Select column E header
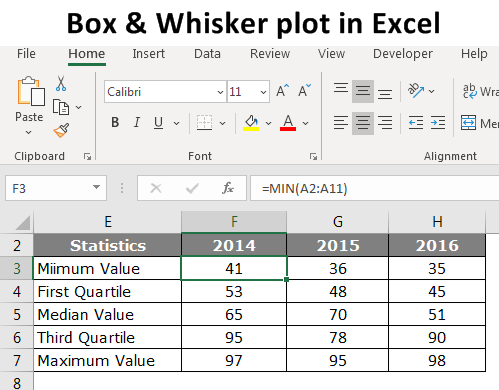Screen dimensions: 499x390 click(x=107, y=222)
